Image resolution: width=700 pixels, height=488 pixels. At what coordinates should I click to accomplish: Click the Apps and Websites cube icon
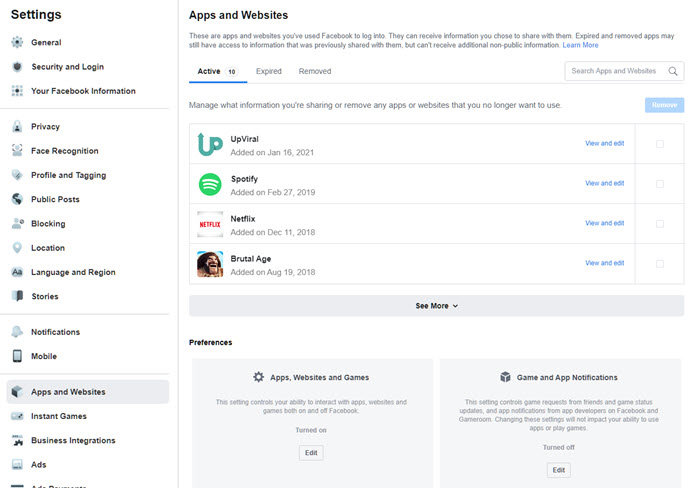17,392
